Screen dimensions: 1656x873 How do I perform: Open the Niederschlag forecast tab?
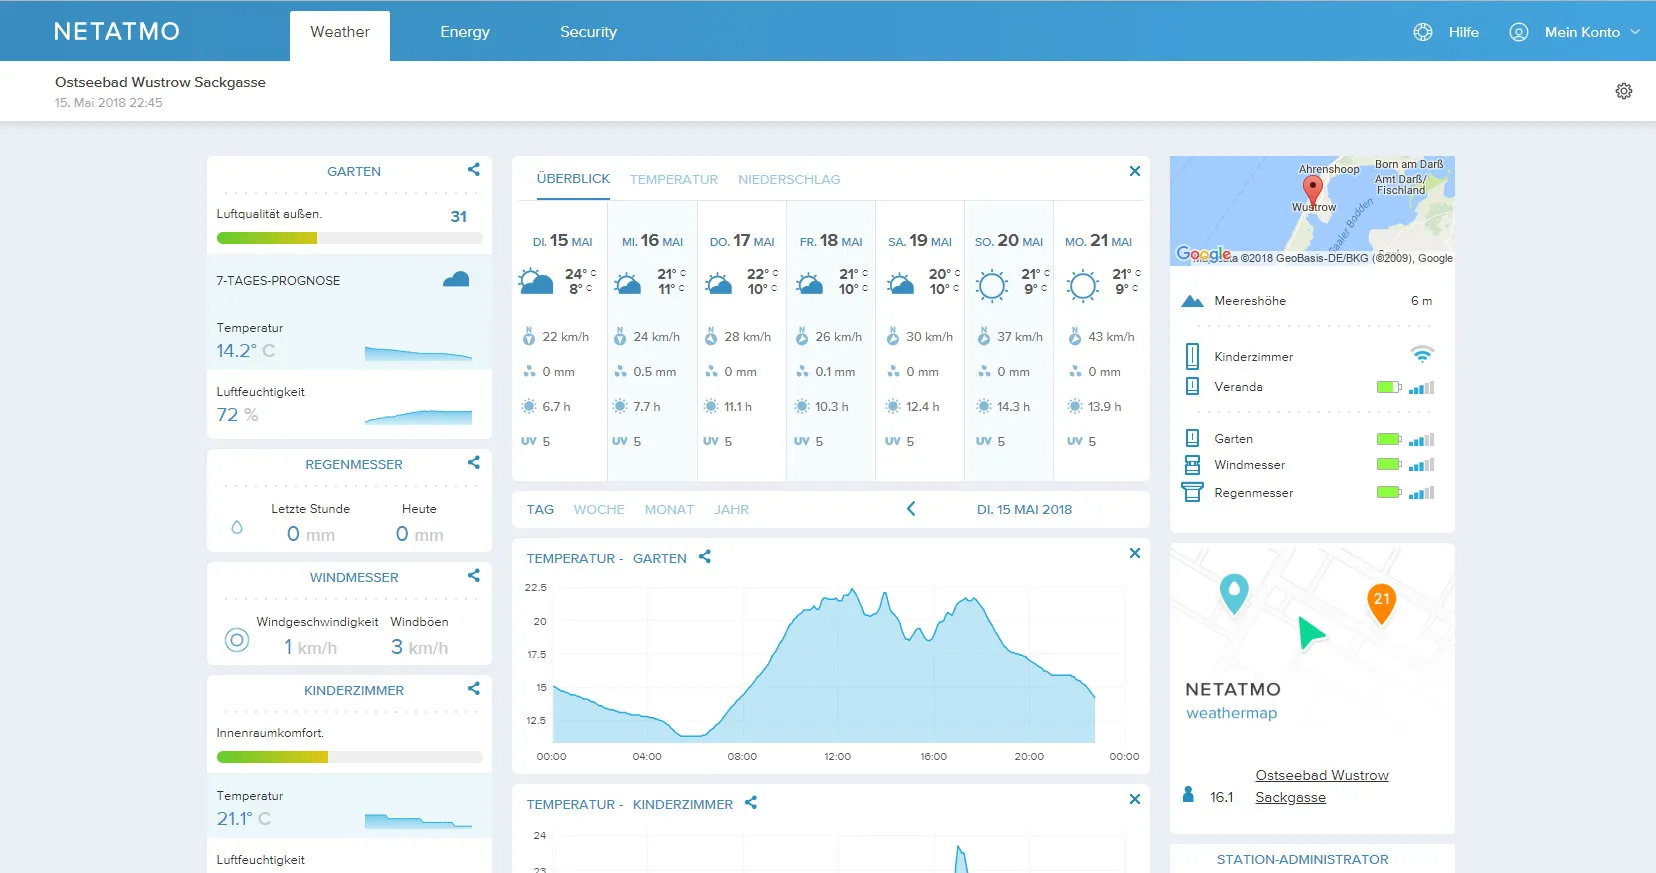click(788, 180)
